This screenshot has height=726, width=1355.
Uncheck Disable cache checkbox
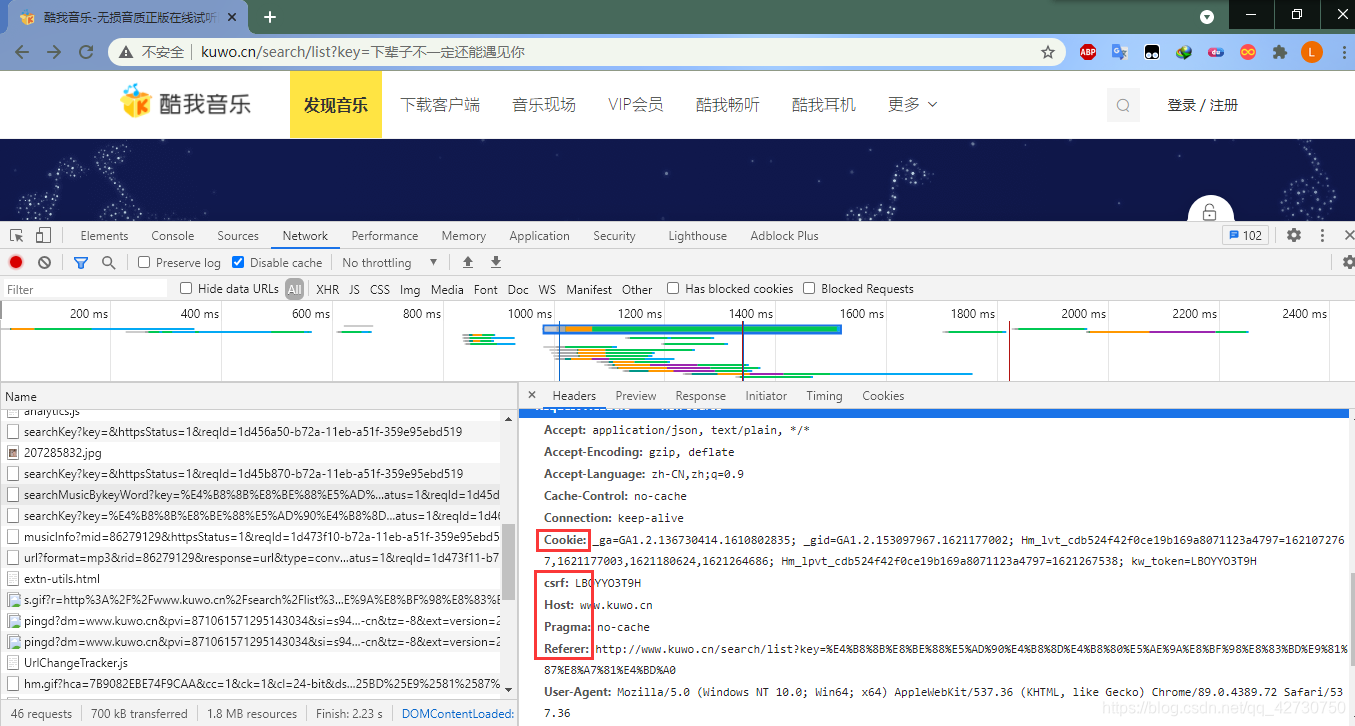(238, 262)
